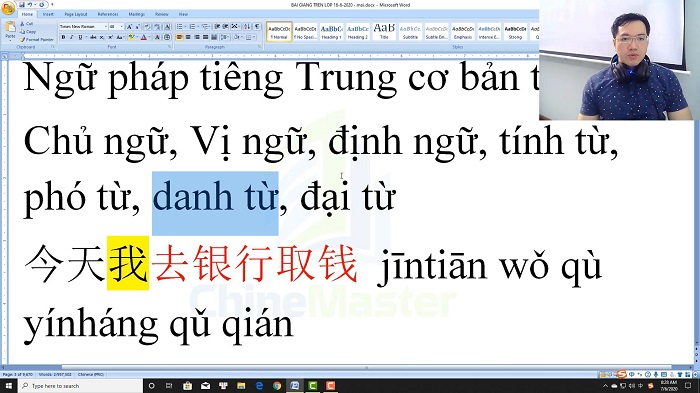The image size is (700, 393).
Task: Open the Paragraph dialog launcher
Action: coord(260,46)
